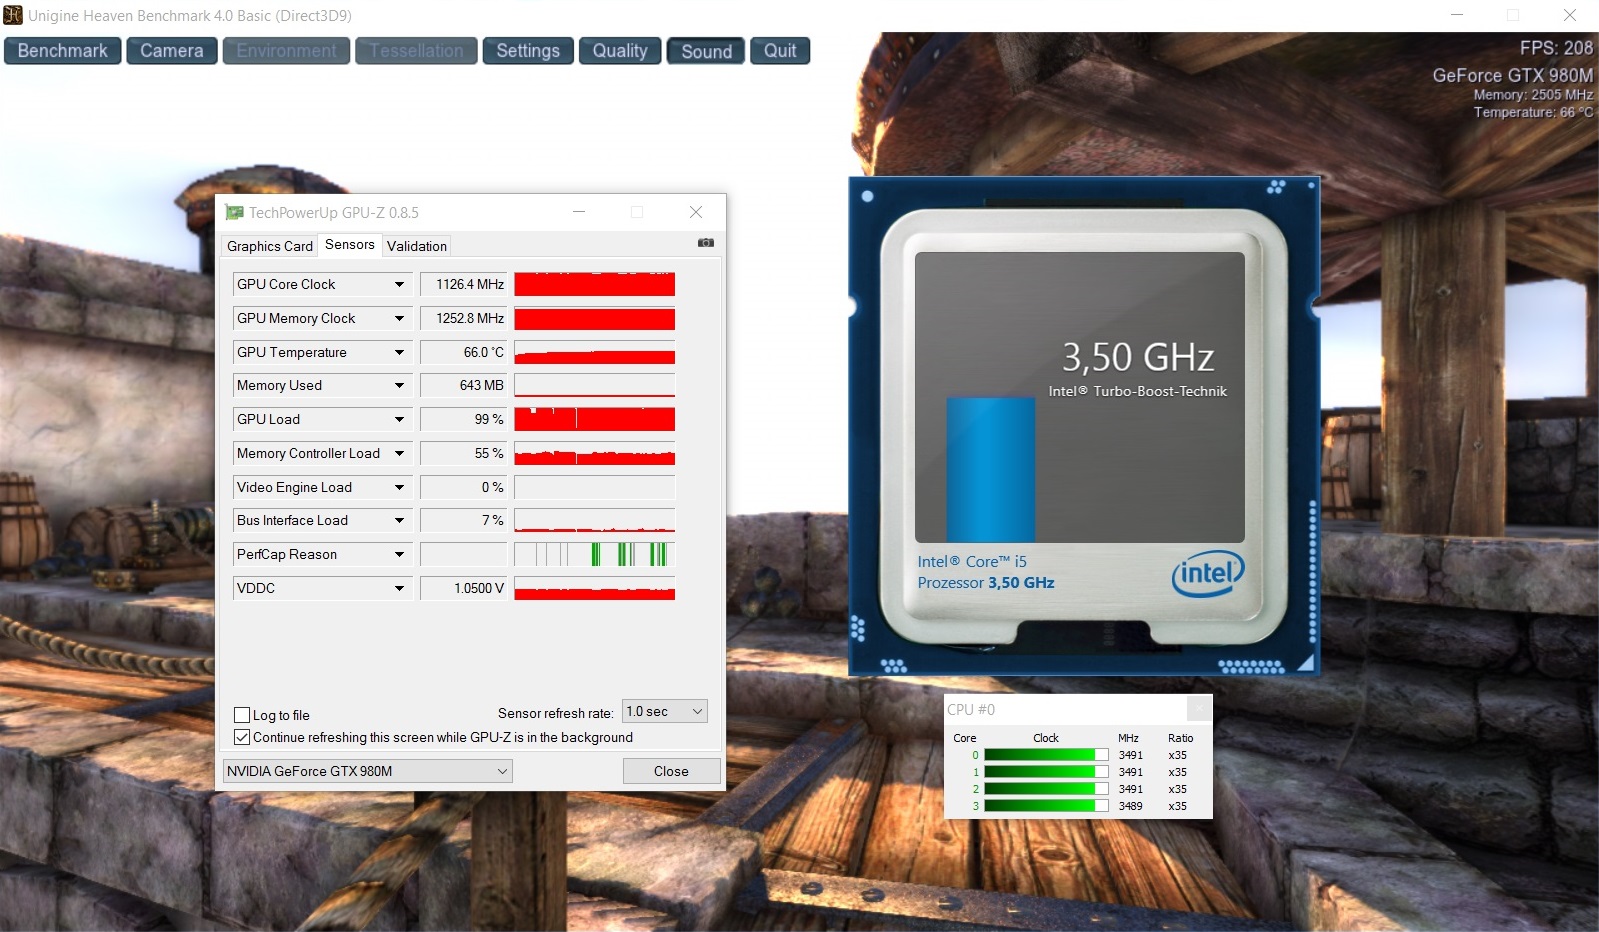Open the GPU Load sensor dropdown
The image size is (1599, 932).
point(399,420)
